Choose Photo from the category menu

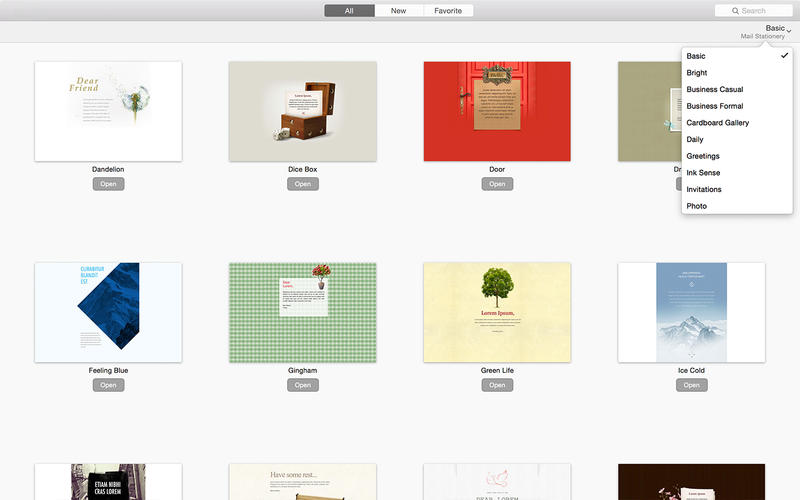(x=737, y=206)
